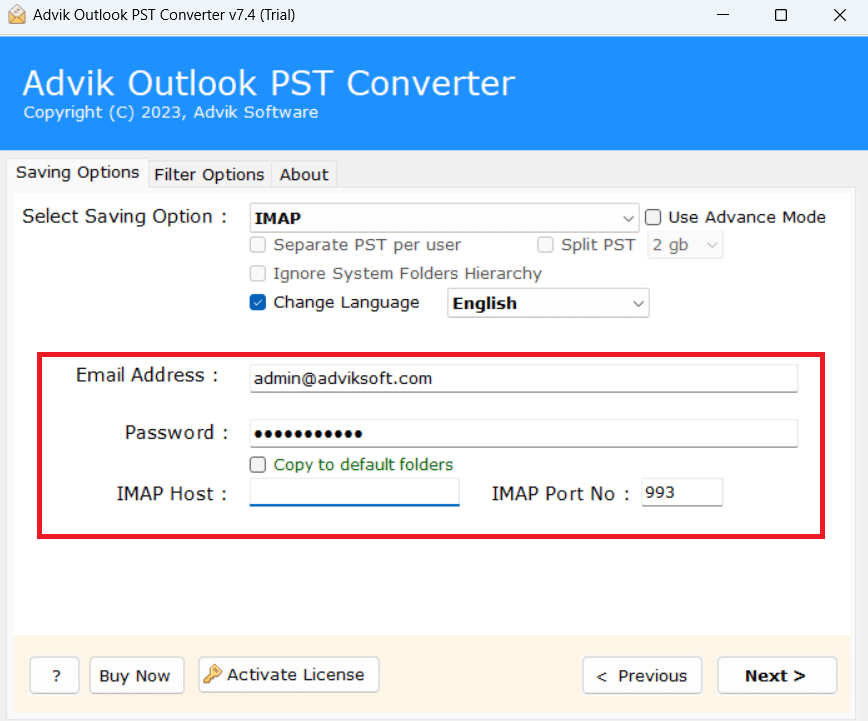Viewport: 868px width, 721px height.
Task: Maximize the Advik converter window
Action: 781,15
